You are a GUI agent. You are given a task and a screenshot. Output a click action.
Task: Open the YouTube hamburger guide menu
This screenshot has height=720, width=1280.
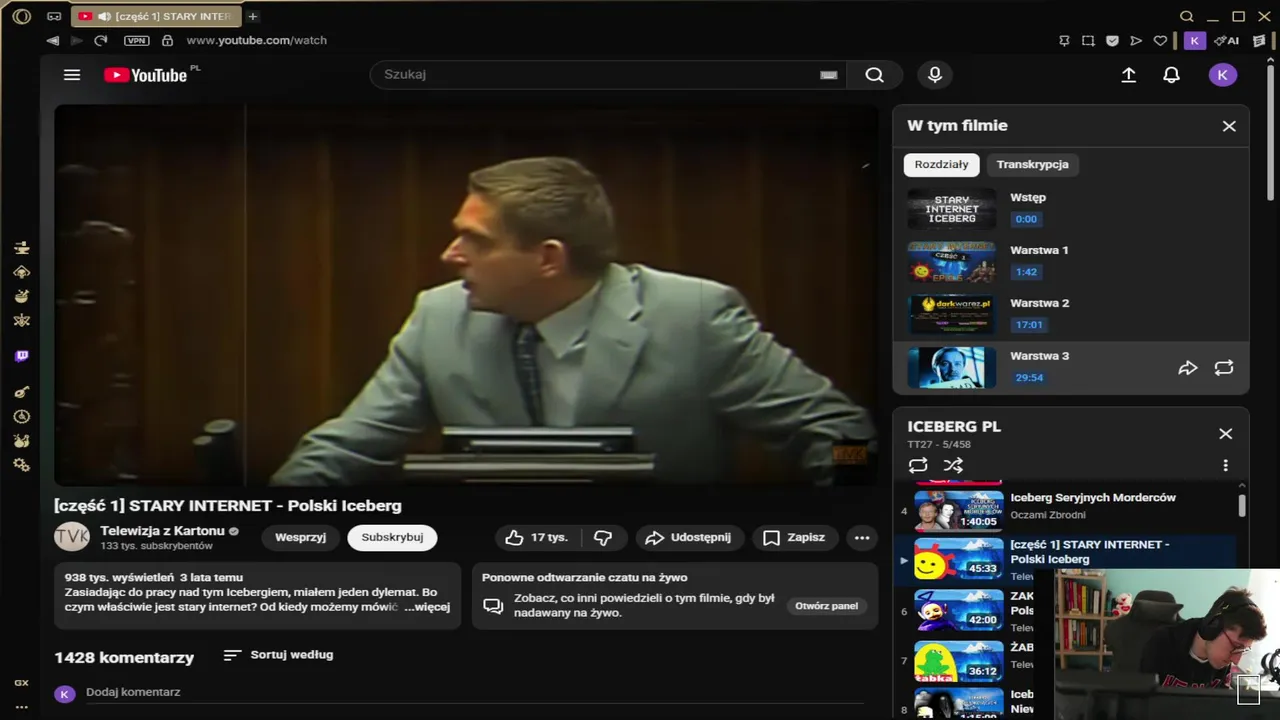tap(72, 75)
